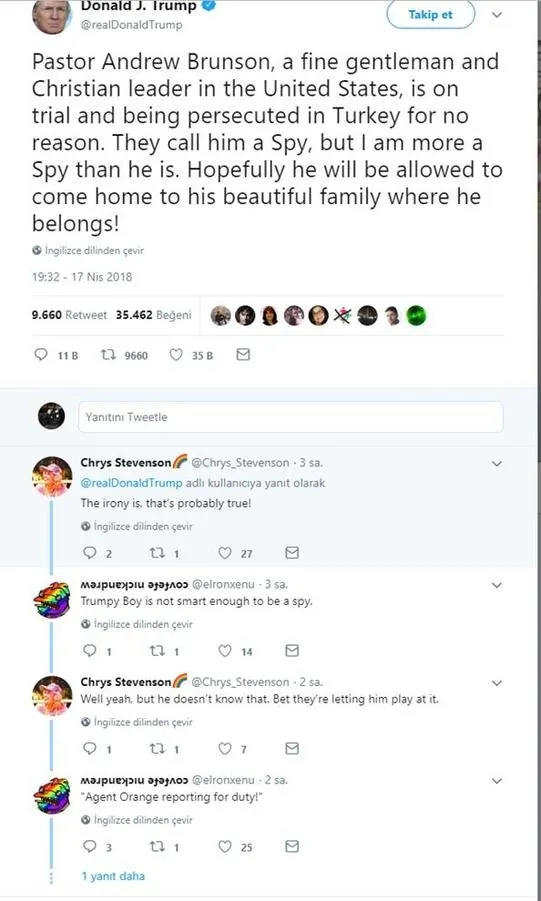
Task: Like the main tweet with 35 B
Action: pyautogui.click(x=176, y=355)
